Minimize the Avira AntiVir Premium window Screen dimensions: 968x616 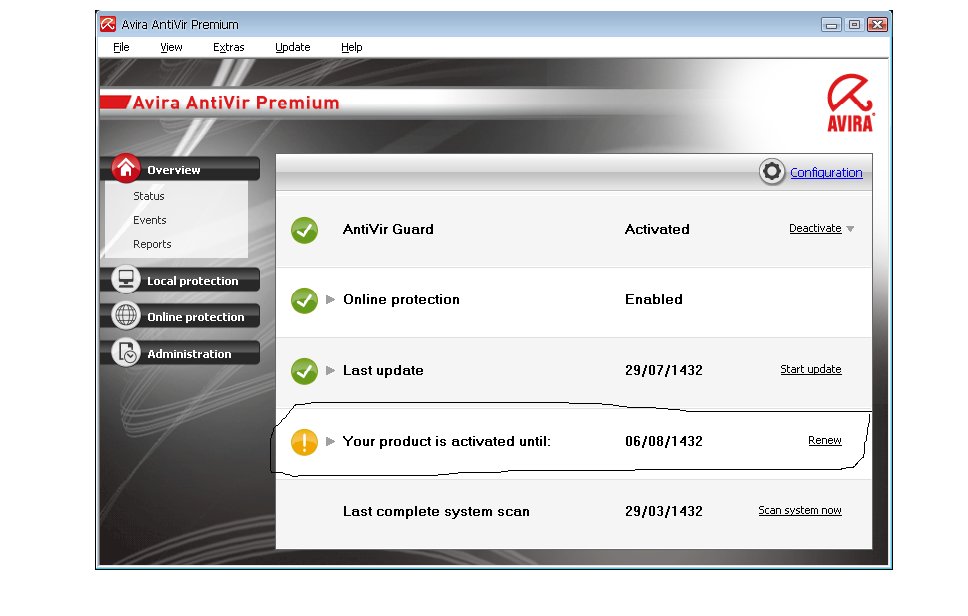coord(831,25)
